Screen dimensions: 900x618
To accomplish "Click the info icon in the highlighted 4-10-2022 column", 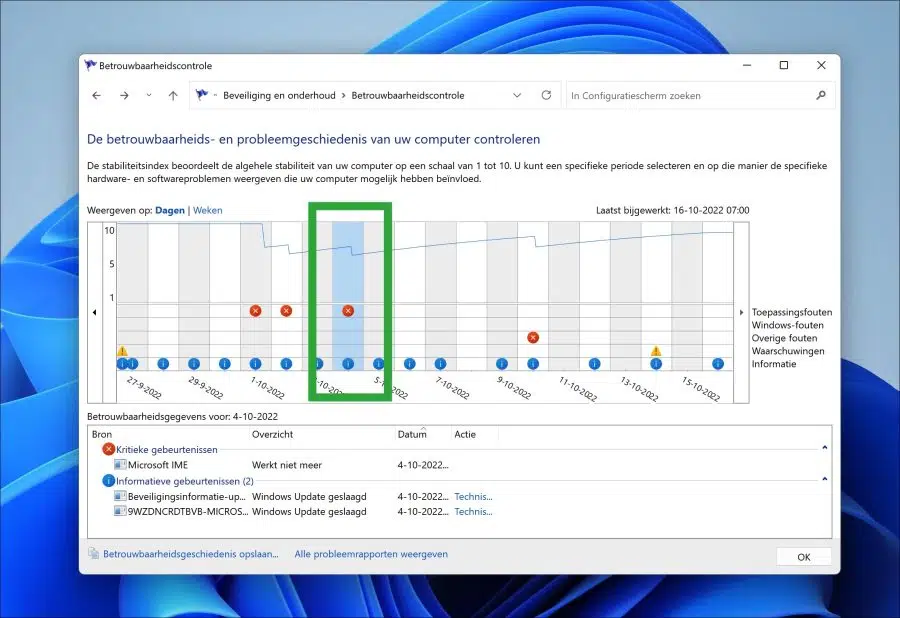I will [x=348, y=364].
